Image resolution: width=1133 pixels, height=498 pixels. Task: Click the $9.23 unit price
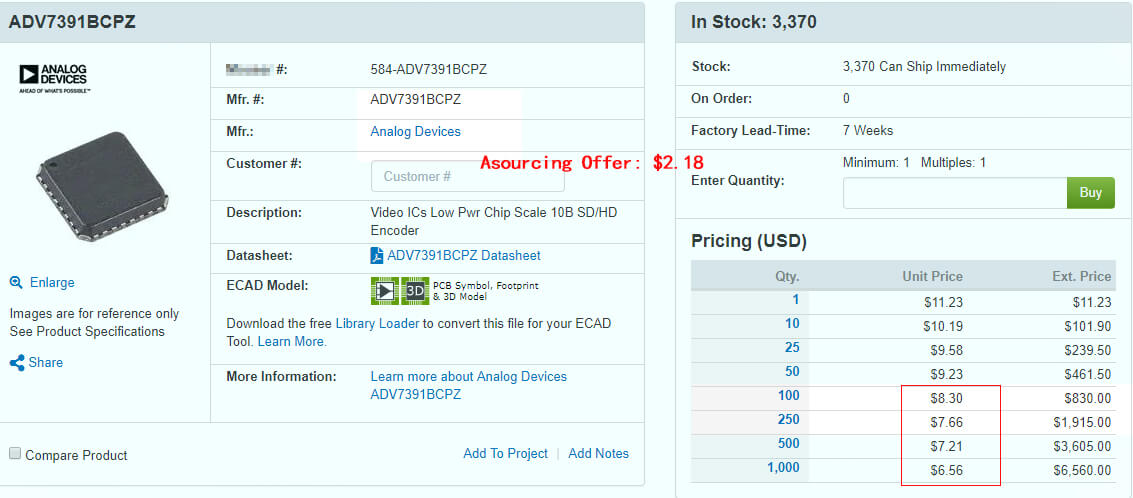[947, 374]
